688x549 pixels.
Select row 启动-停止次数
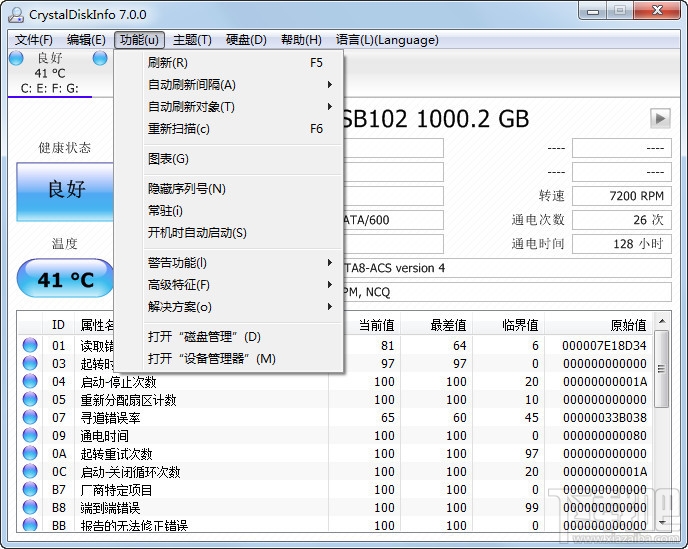click(335, 381)
